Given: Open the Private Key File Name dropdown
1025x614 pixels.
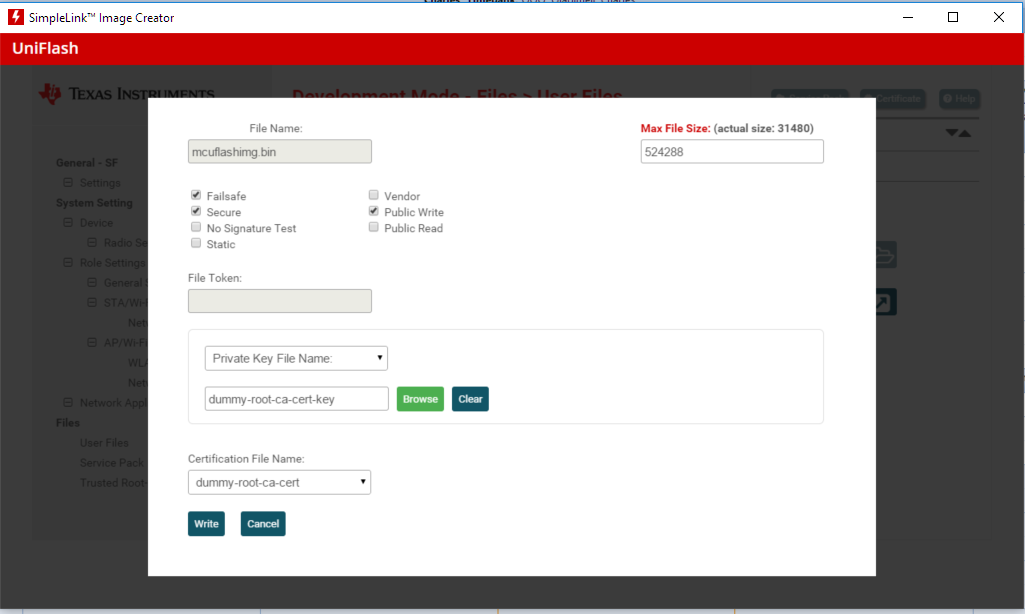Looking at the screenshot, I should click(296, 358).
